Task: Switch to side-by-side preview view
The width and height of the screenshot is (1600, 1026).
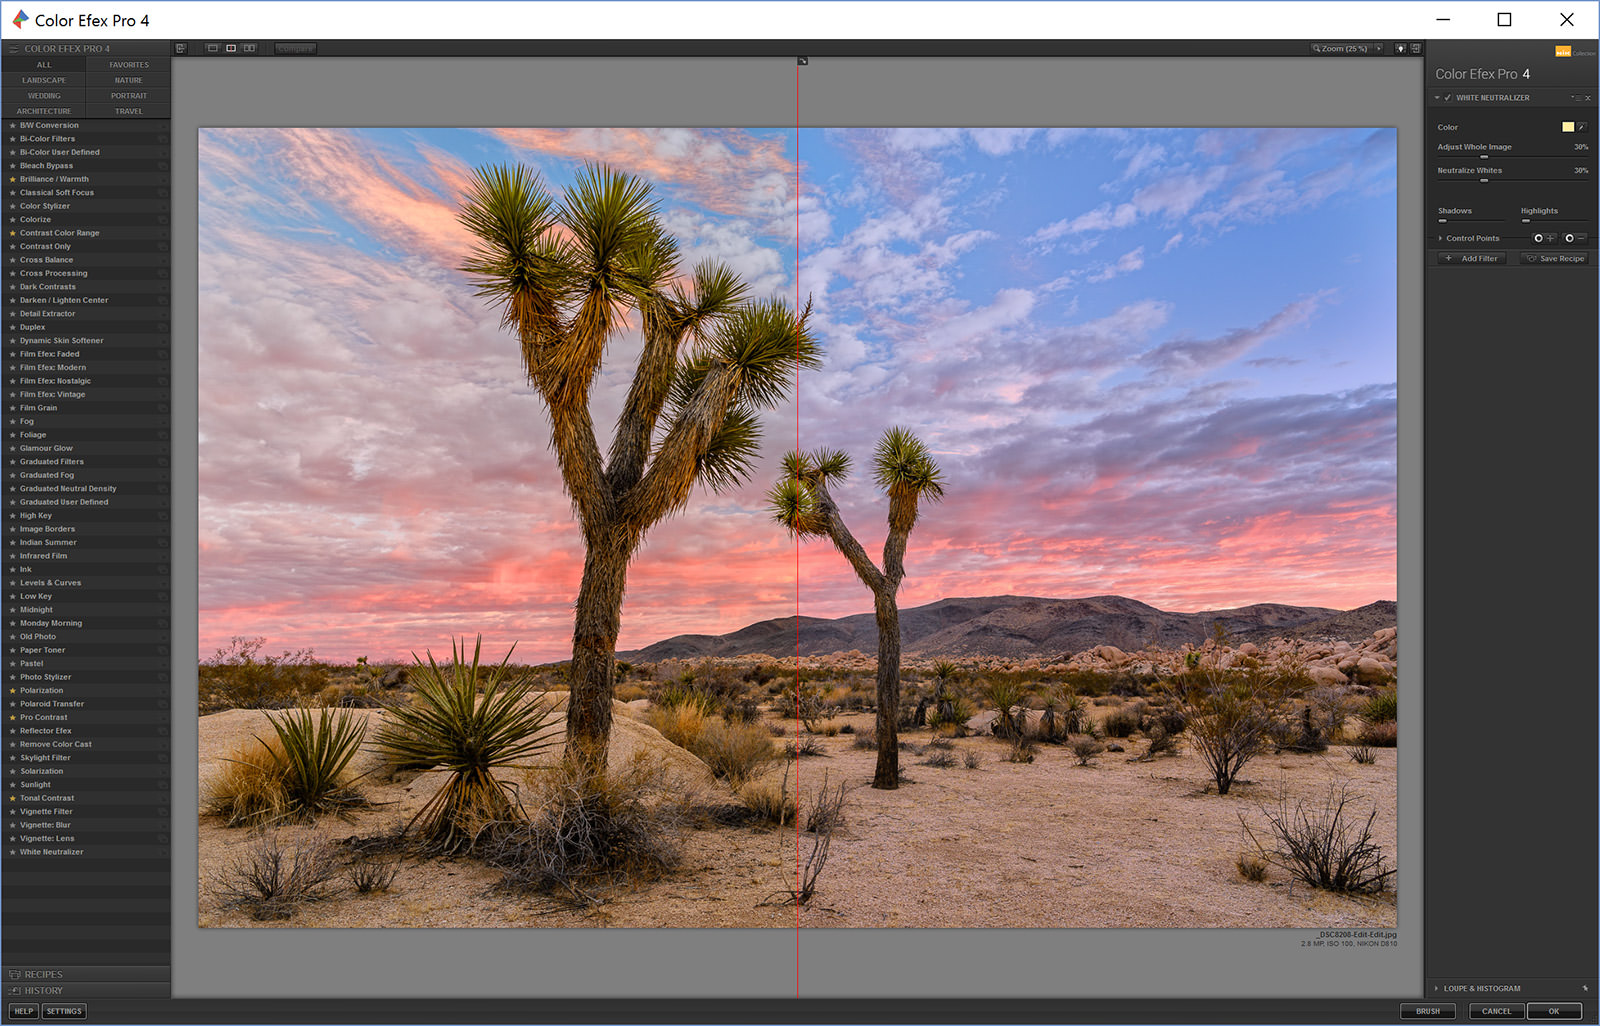Action: click(249, 48)
